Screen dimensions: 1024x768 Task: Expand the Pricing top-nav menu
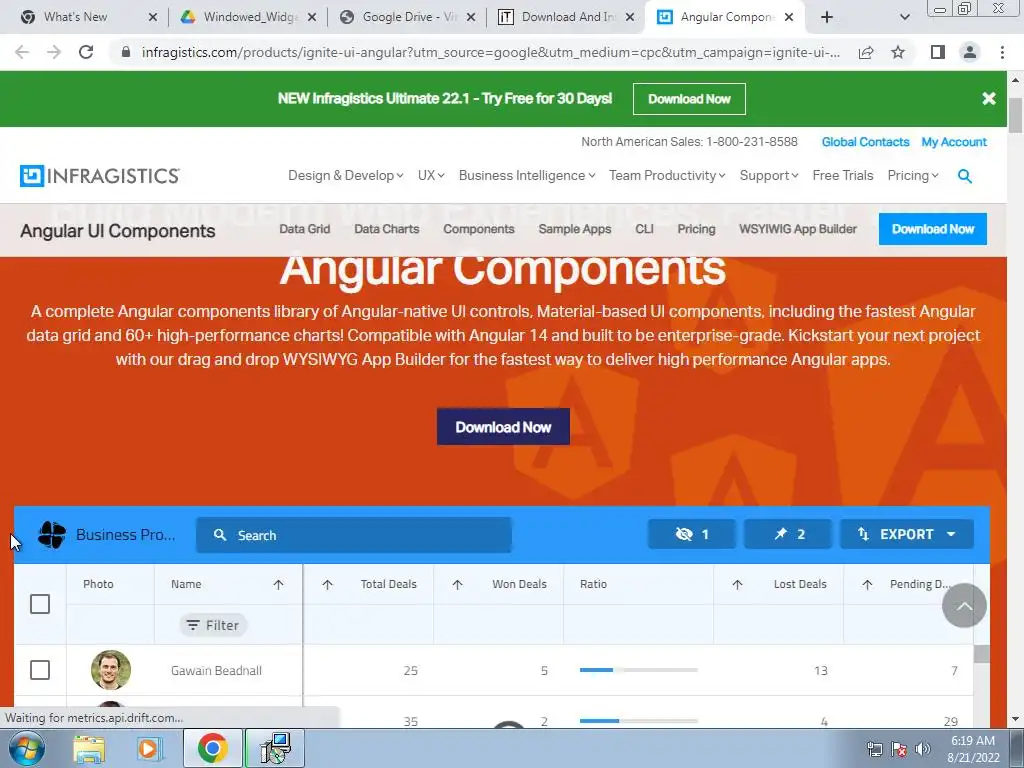click(913, 176)
